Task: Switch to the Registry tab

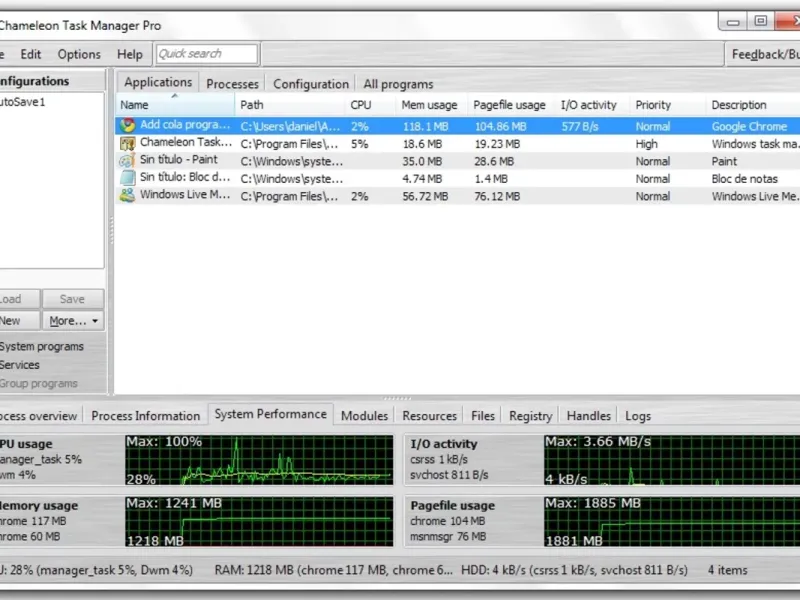Action: 531,416
